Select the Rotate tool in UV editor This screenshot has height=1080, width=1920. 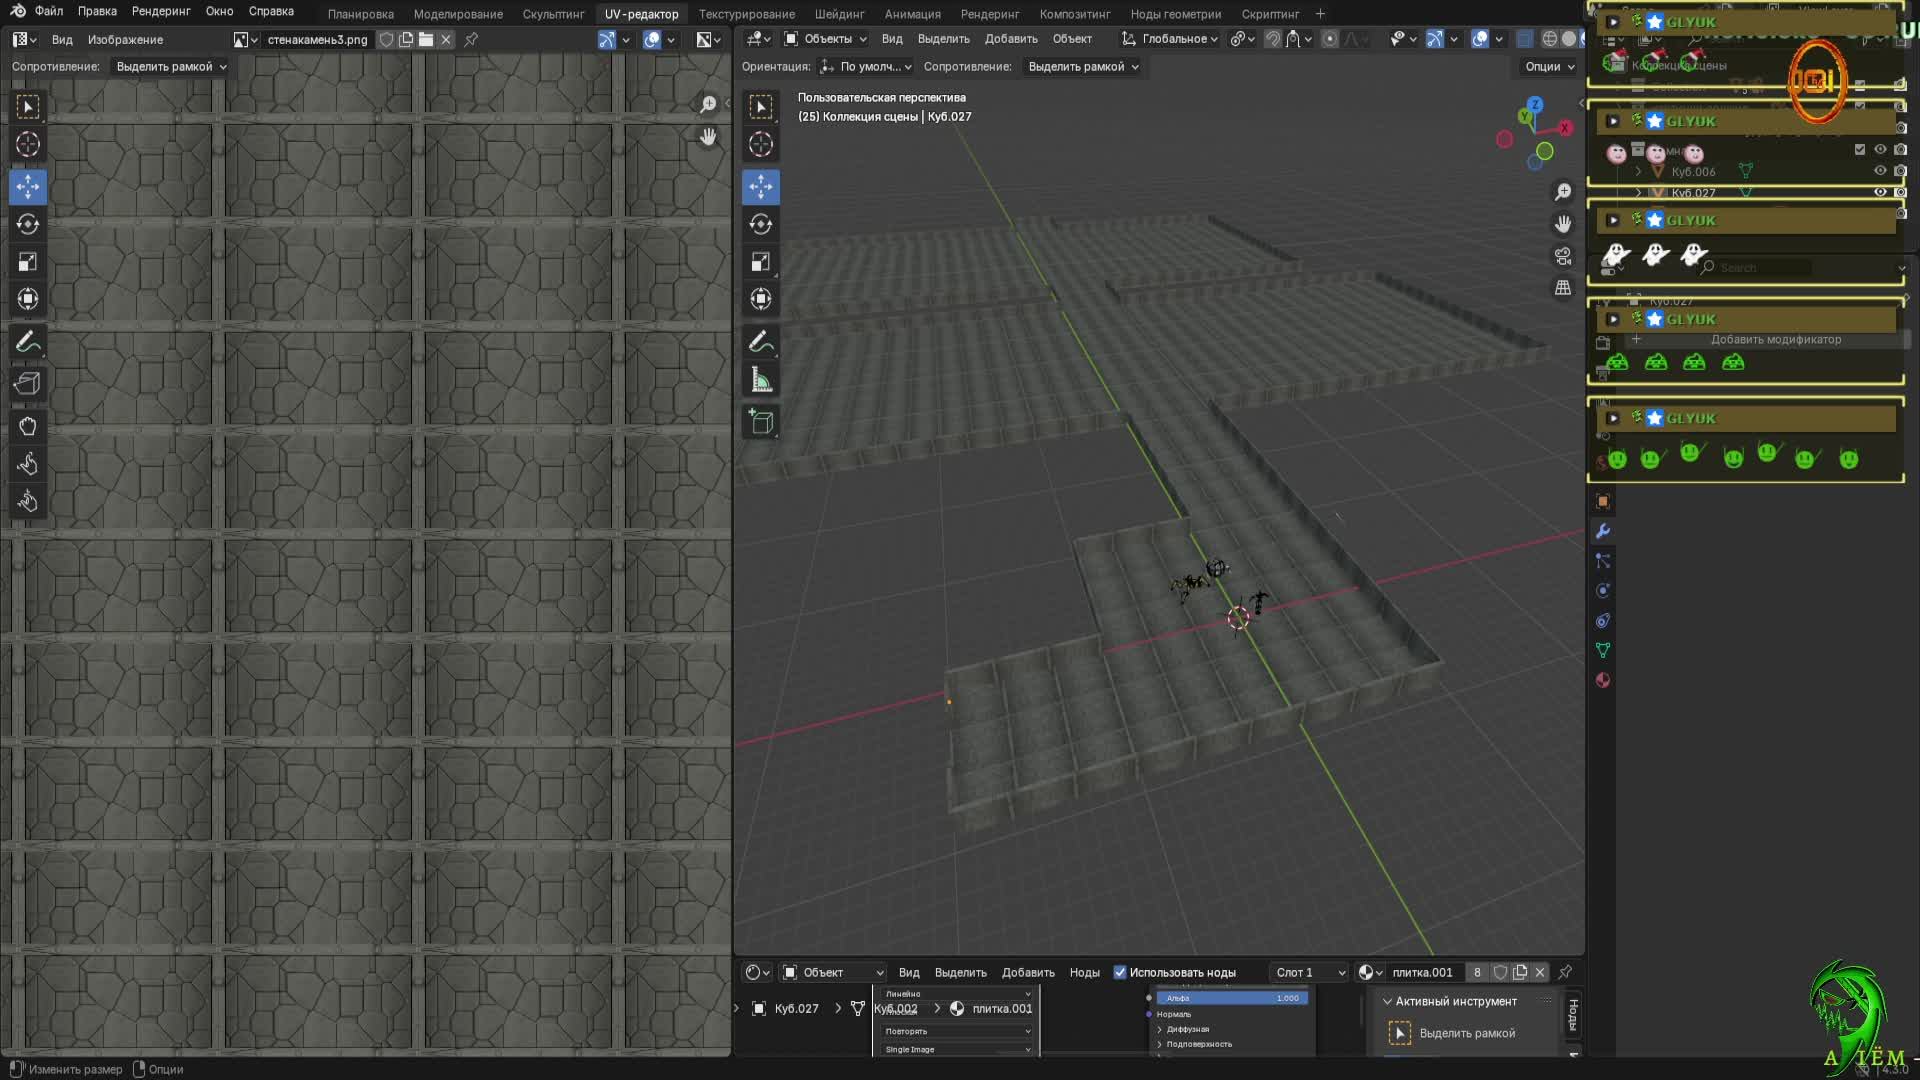click(x=27, y=224)
